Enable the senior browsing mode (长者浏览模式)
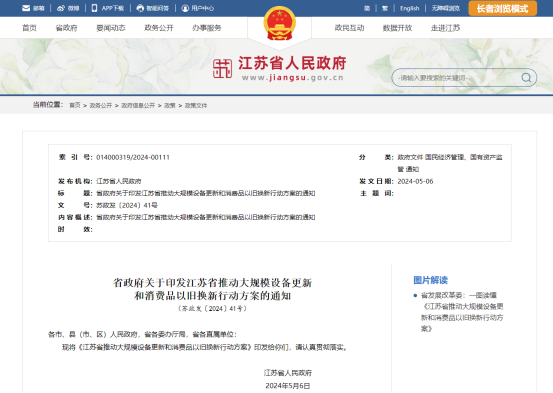 pyautogui.click(x=503, y=8)
